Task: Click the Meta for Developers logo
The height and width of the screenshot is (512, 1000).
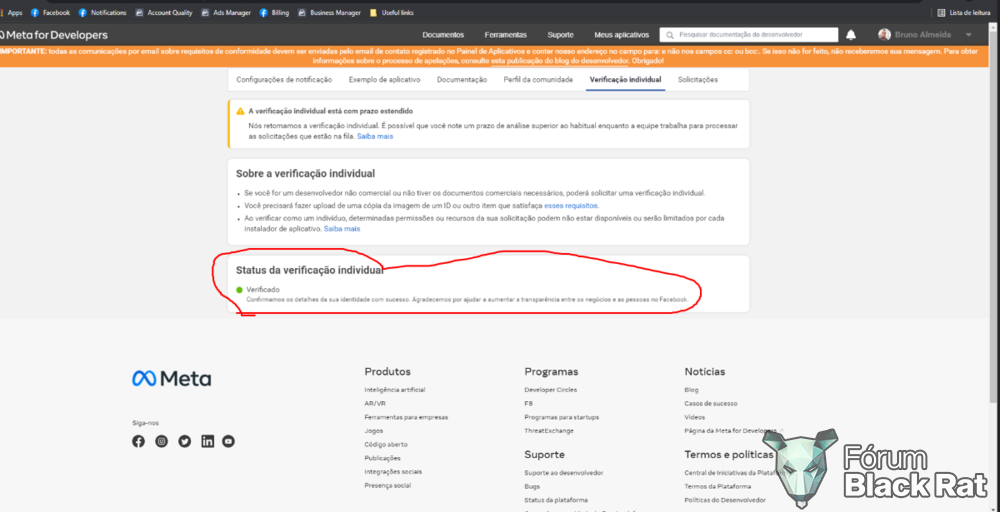Action: (54, 35)
